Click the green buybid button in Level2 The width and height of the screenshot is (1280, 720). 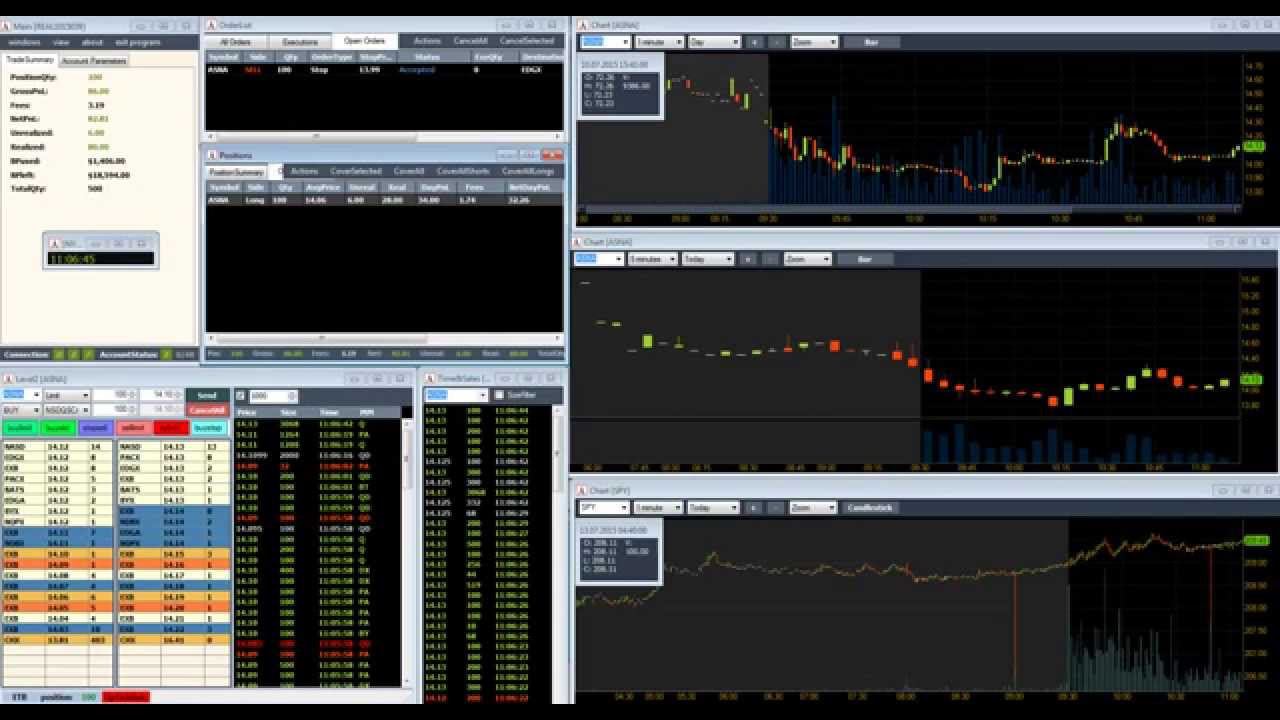[x=20, y=428]
